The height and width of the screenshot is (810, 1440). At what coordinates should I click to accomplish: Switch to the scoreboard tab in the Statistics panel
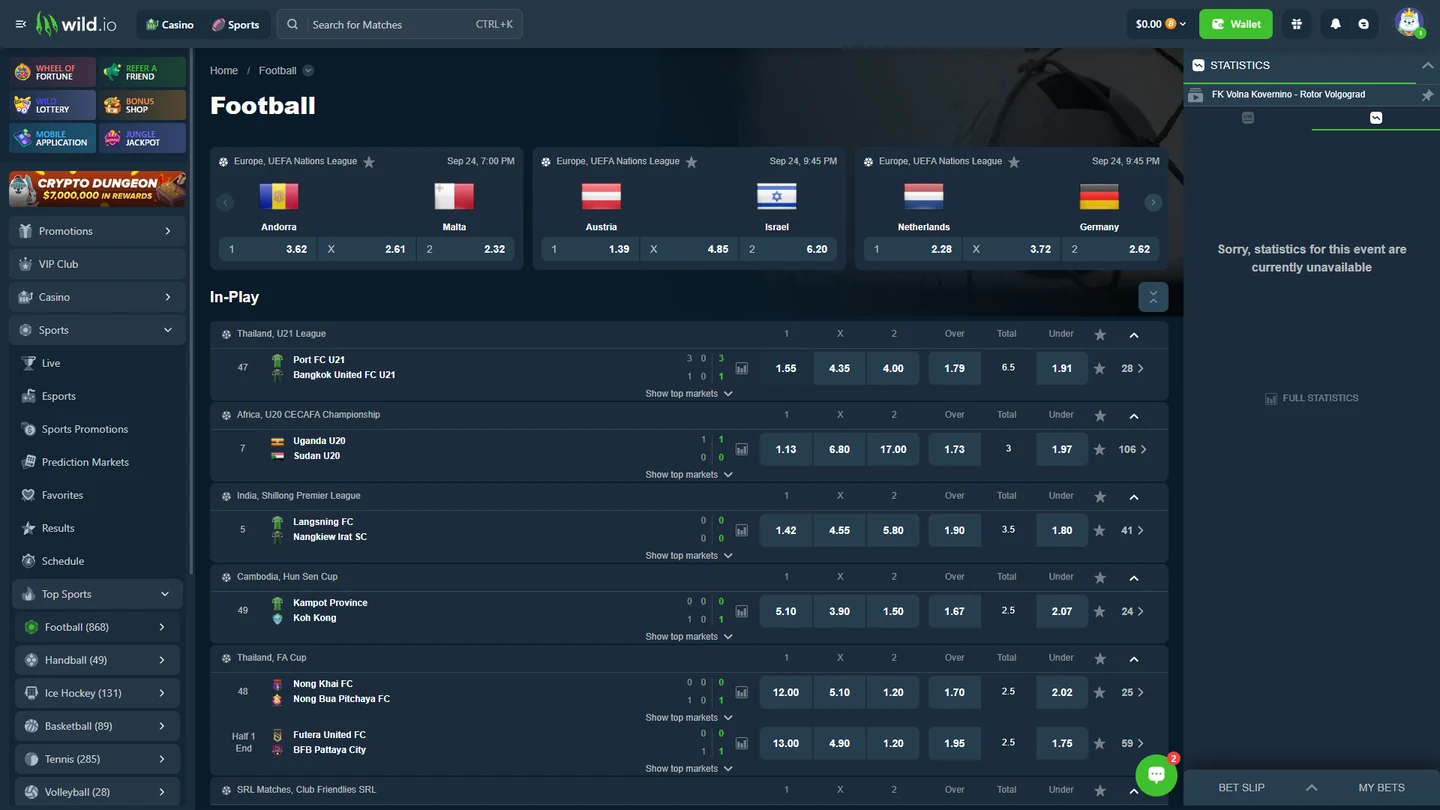tap(1247, 118)
